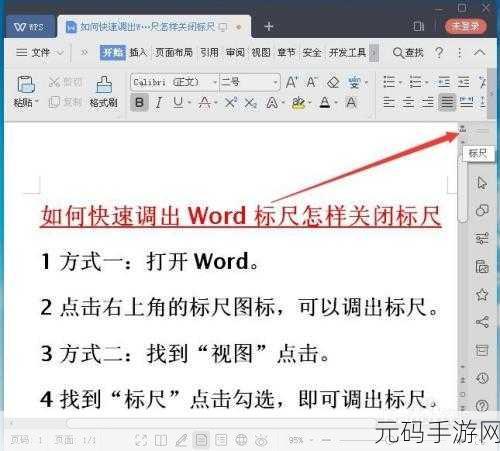
Task: Open the 开发工具 tab
Action: pos(348,53)
